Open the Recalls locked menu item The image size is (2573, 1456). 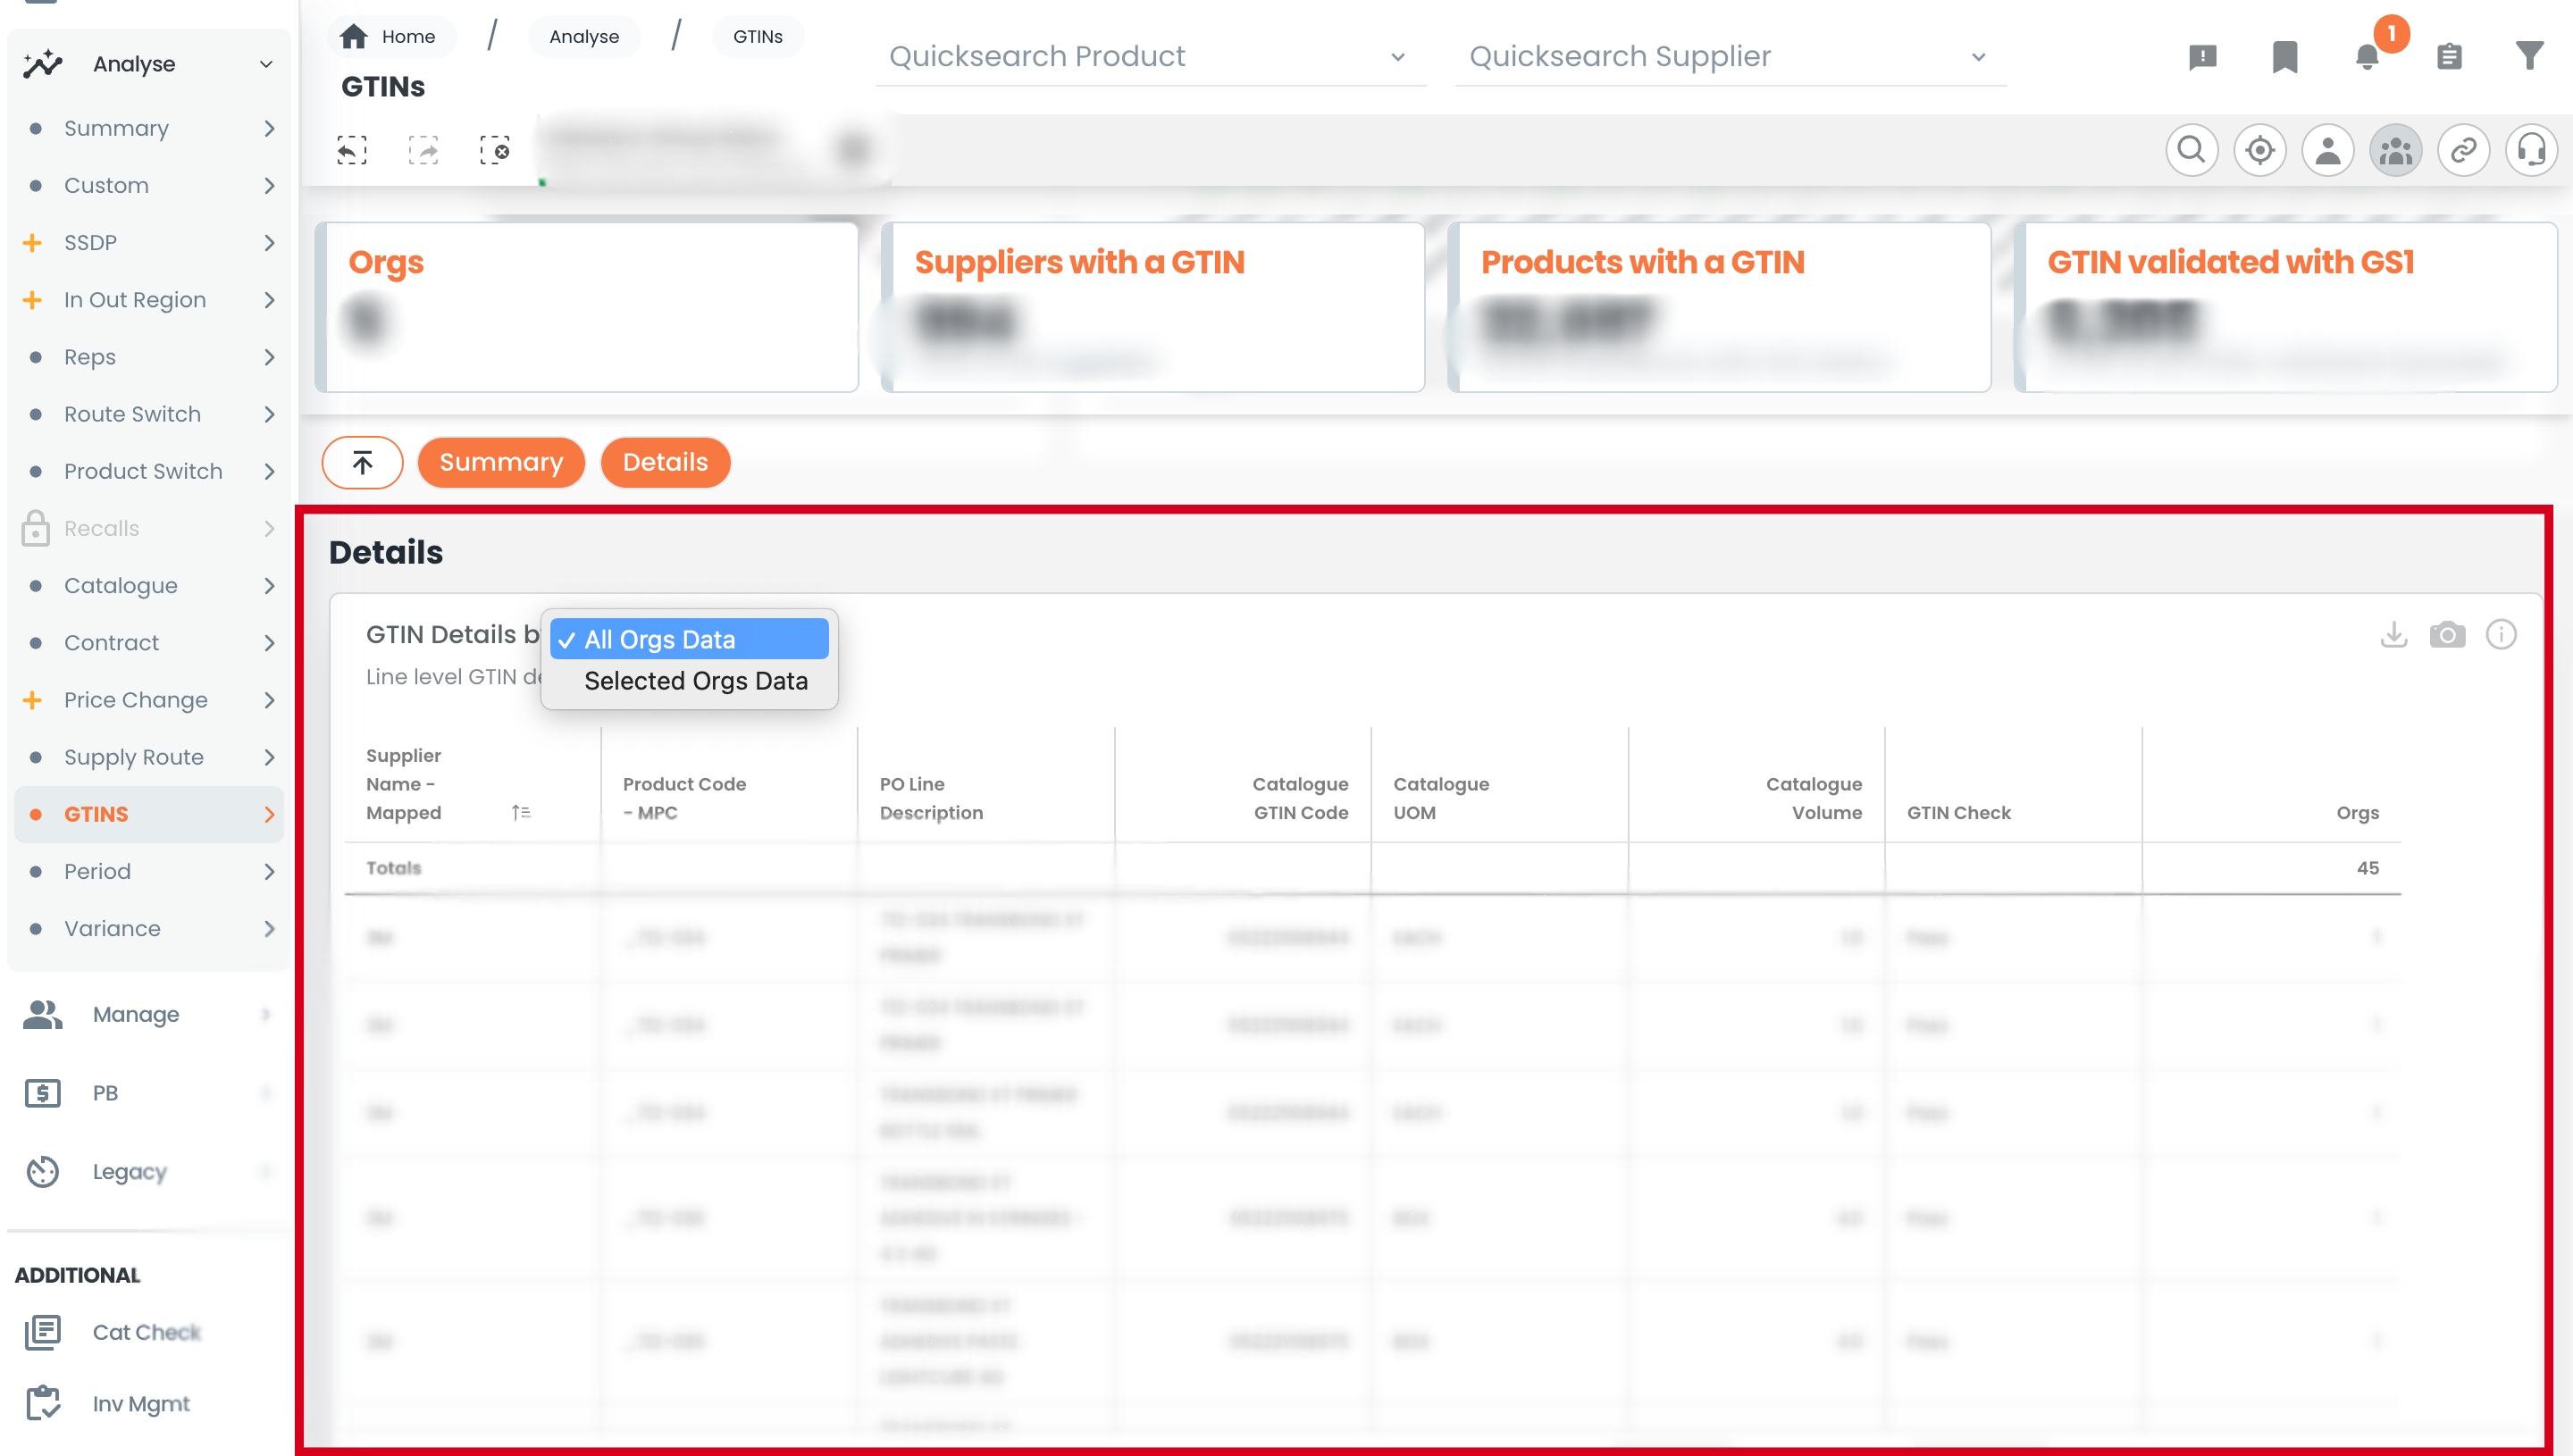pos(149,528)
